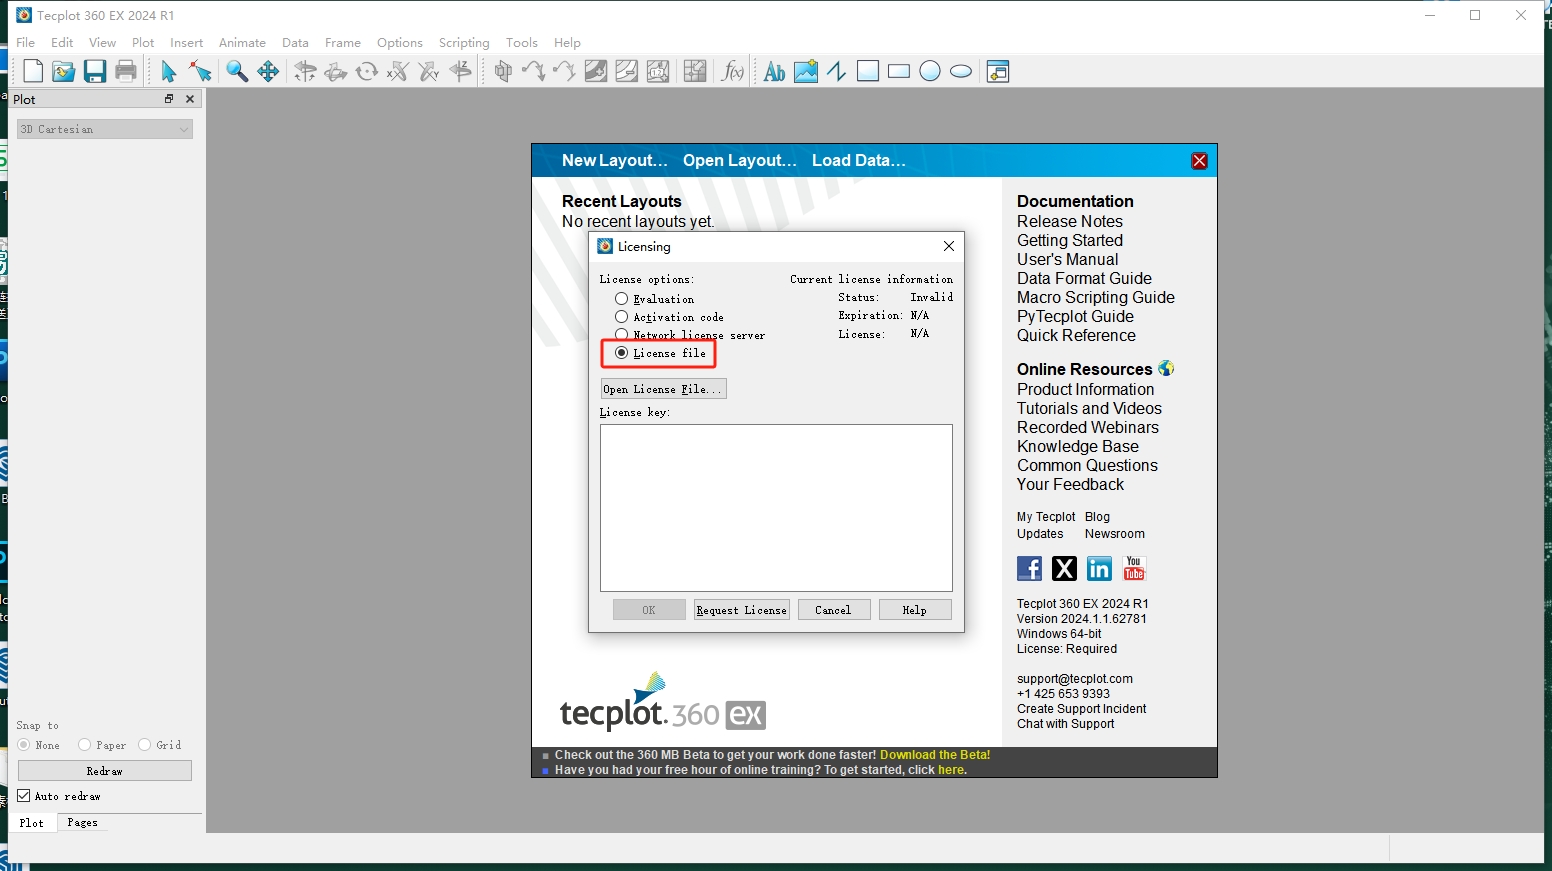Image resolution: width=1552 pixels, height=871 pixels.
Task: Select the Translate move arrows tool
Action: coord(268,71)
